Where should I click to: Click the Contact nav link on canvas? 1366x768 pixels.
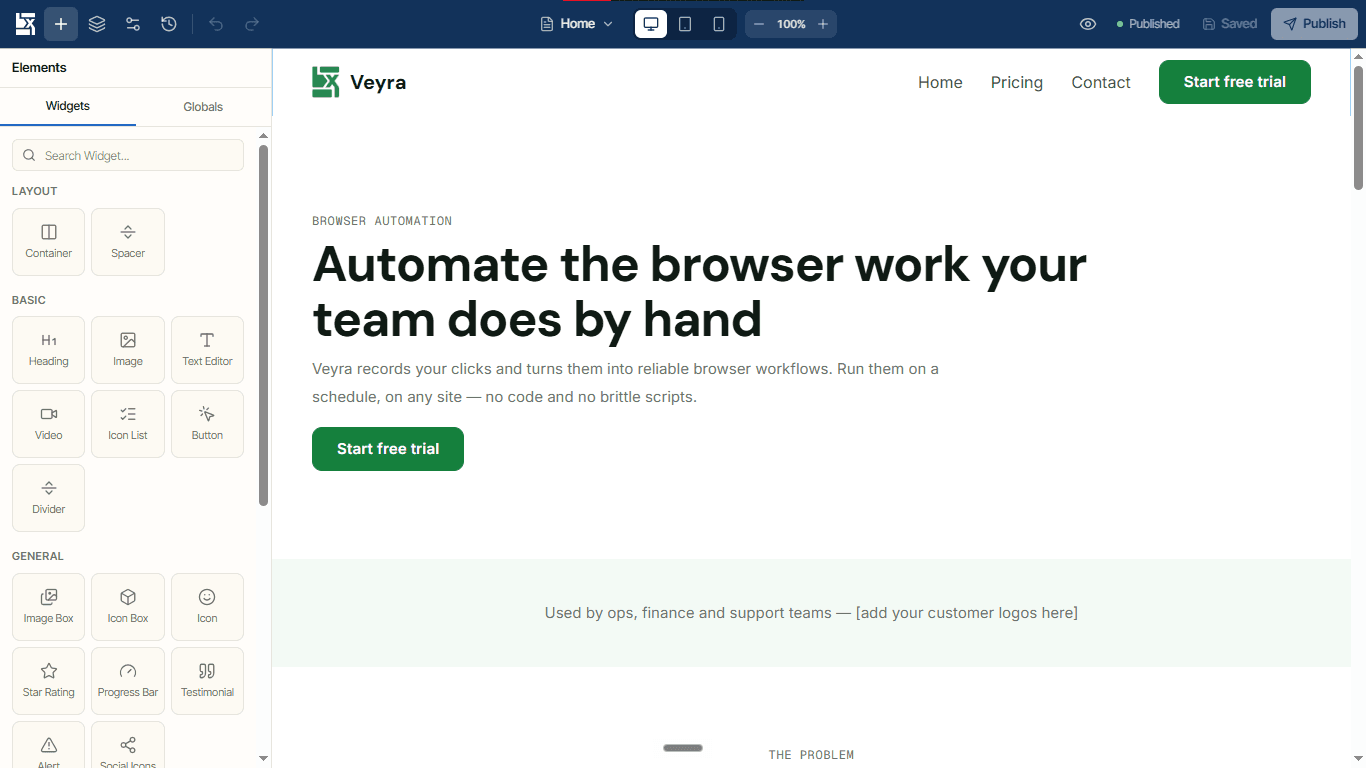pos(1101,82)
